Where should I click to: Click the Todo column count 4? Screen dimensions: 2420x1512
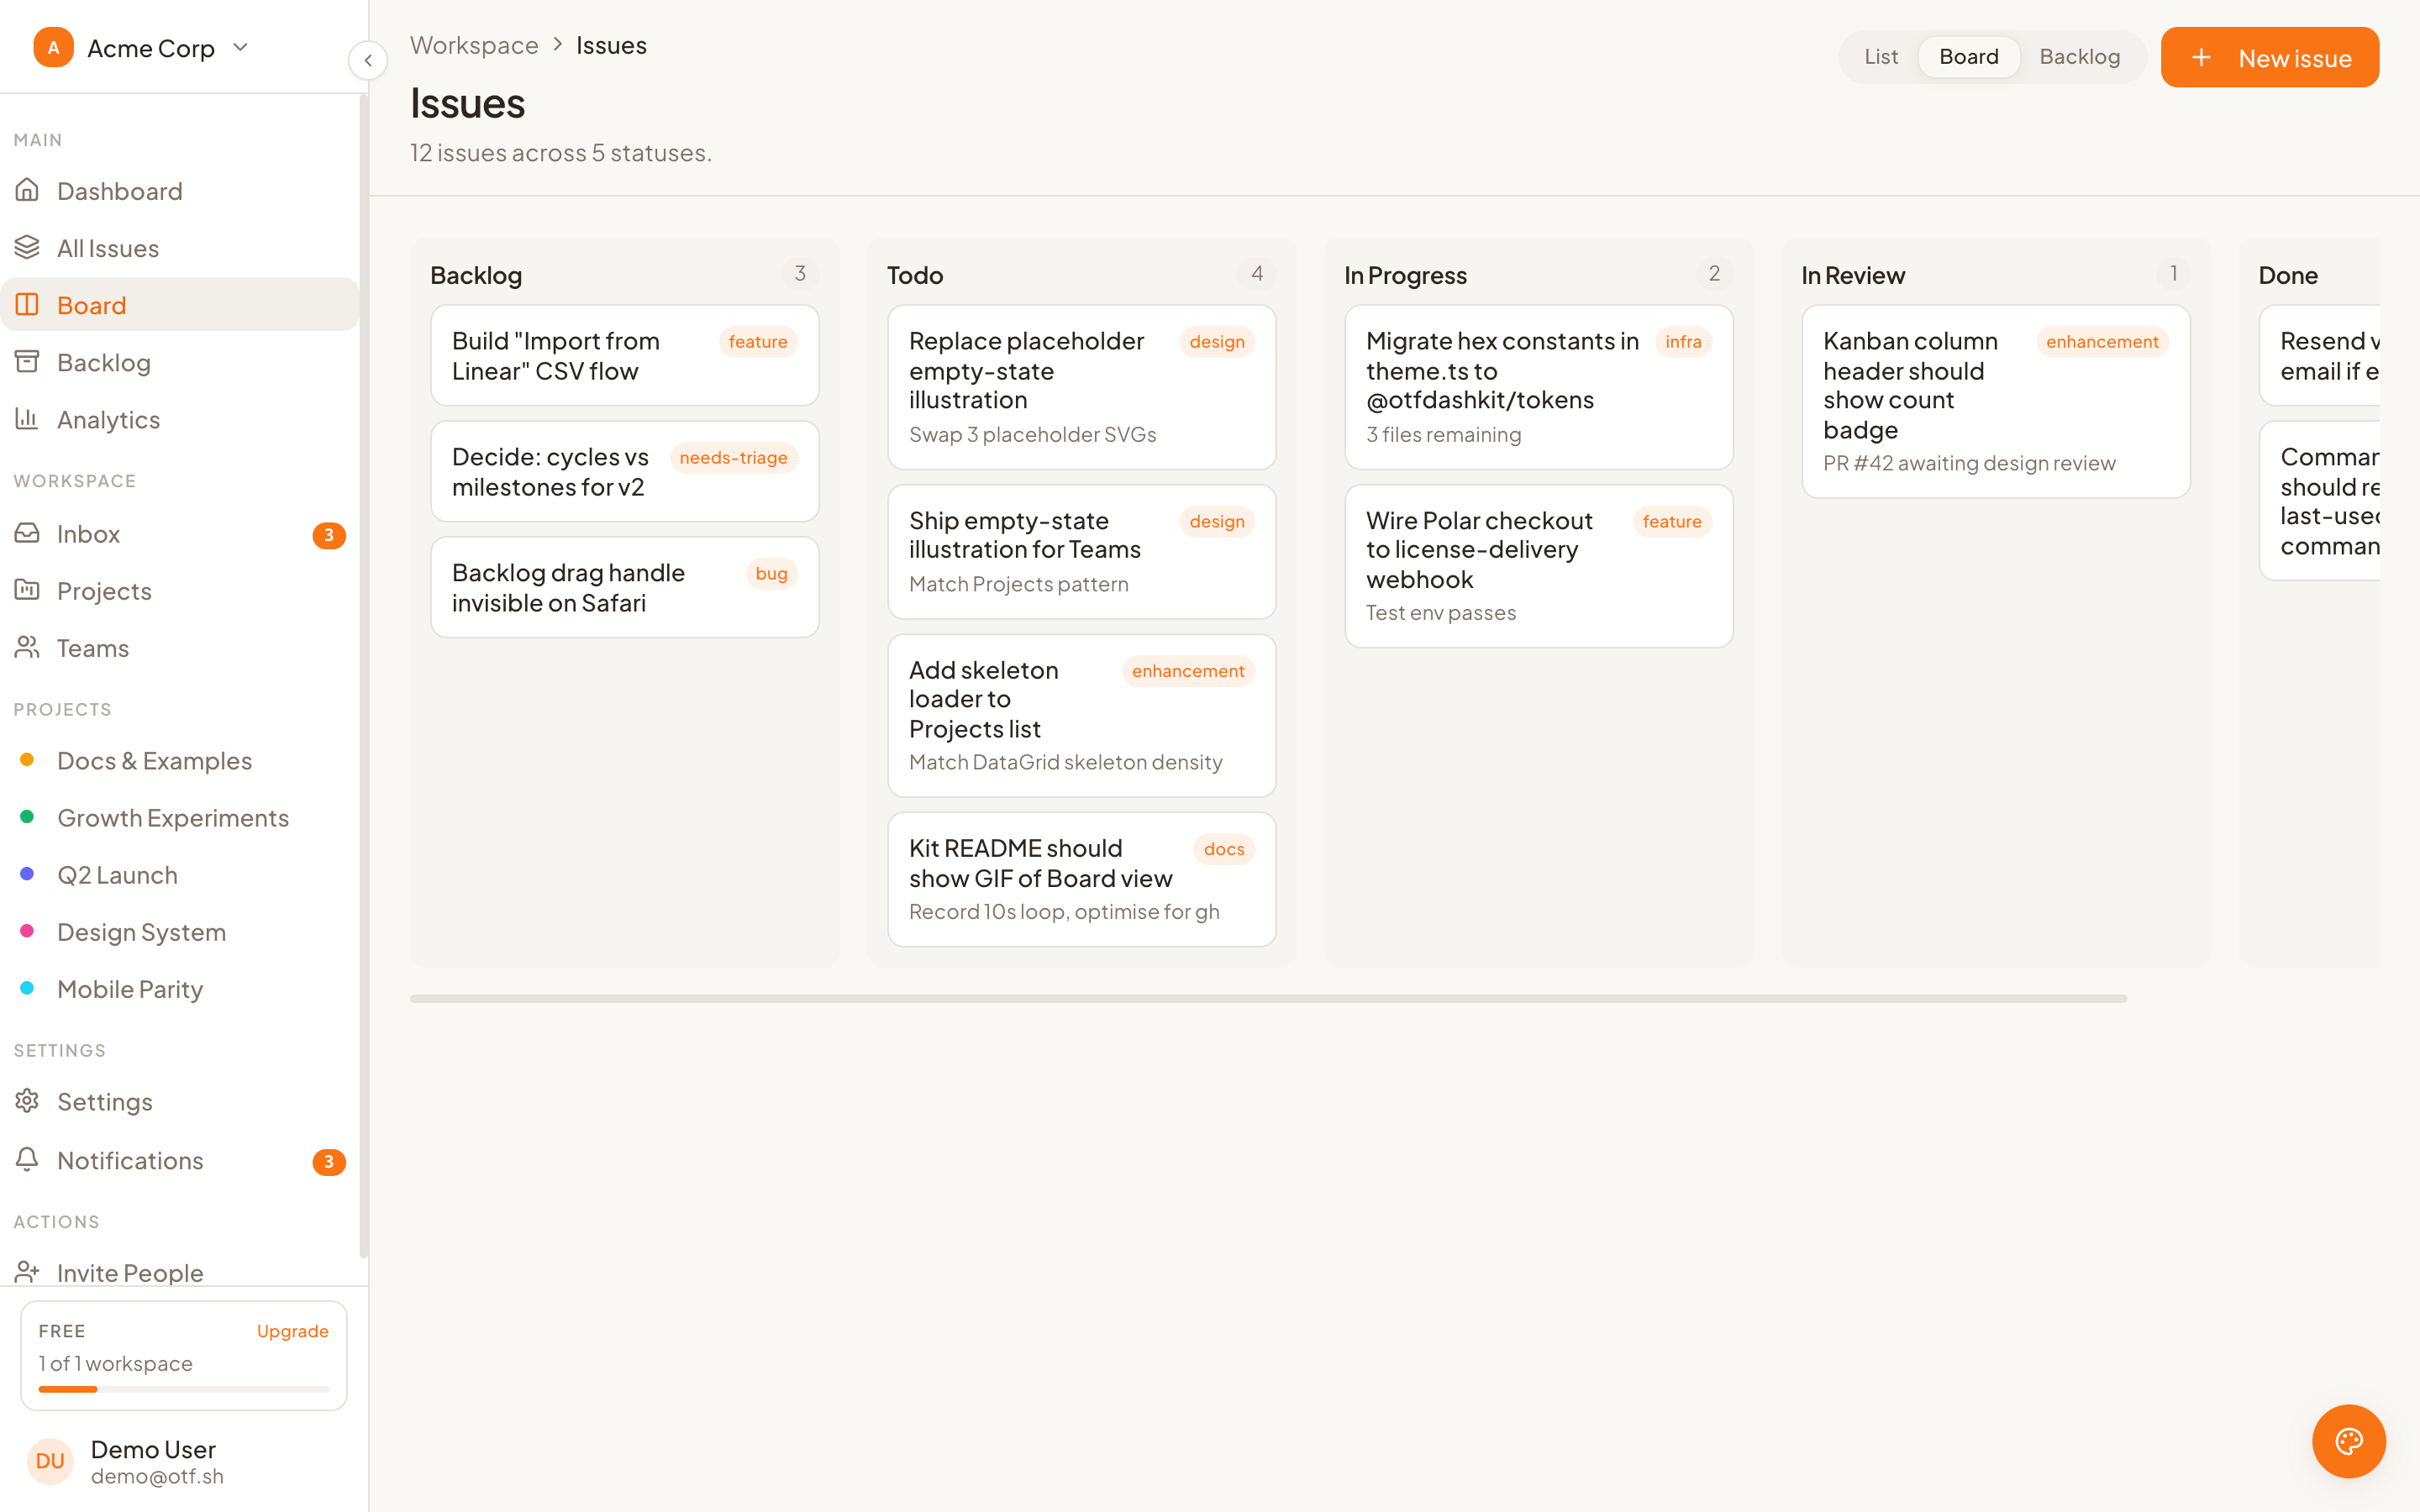[1257, 274]
